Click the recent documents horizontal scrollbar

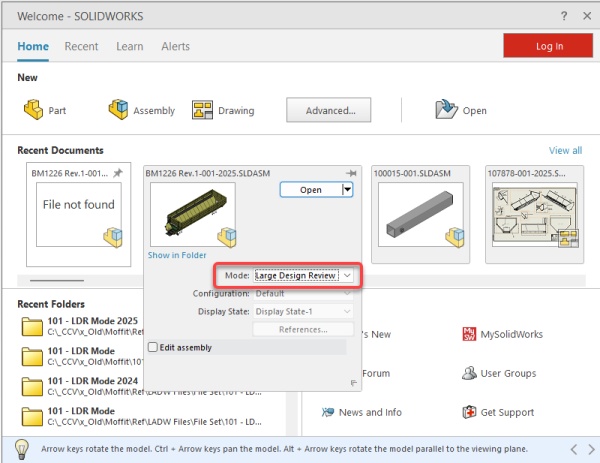[x=57, y=280]
